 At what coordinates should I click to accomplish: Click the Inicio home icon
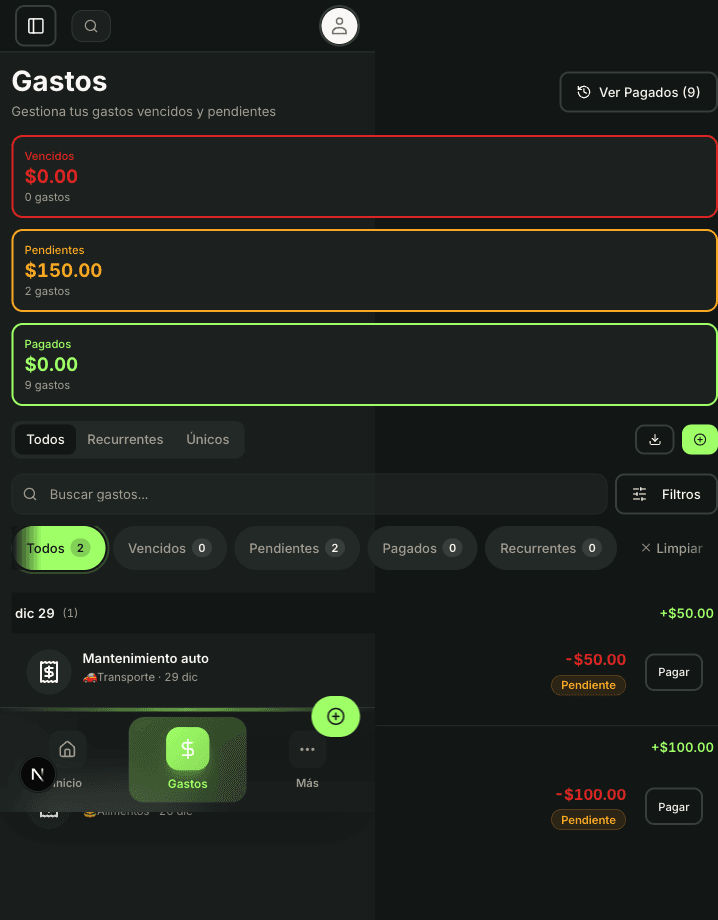tap(67, 748)
